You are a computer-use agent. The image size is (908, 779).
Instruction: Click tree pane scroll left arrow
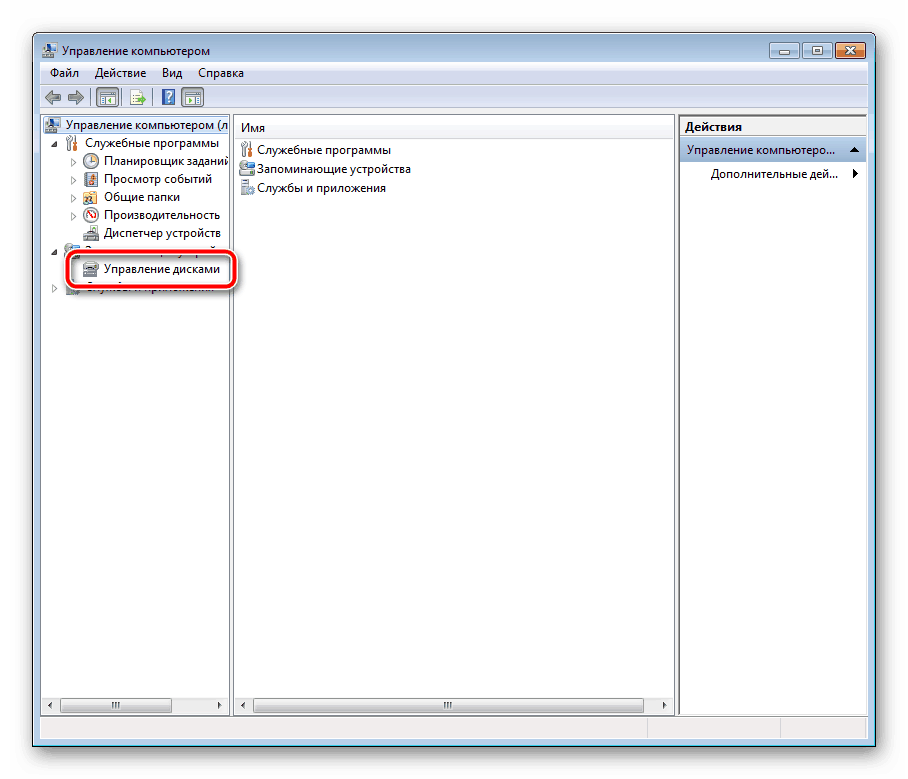(x=50, y=705)
